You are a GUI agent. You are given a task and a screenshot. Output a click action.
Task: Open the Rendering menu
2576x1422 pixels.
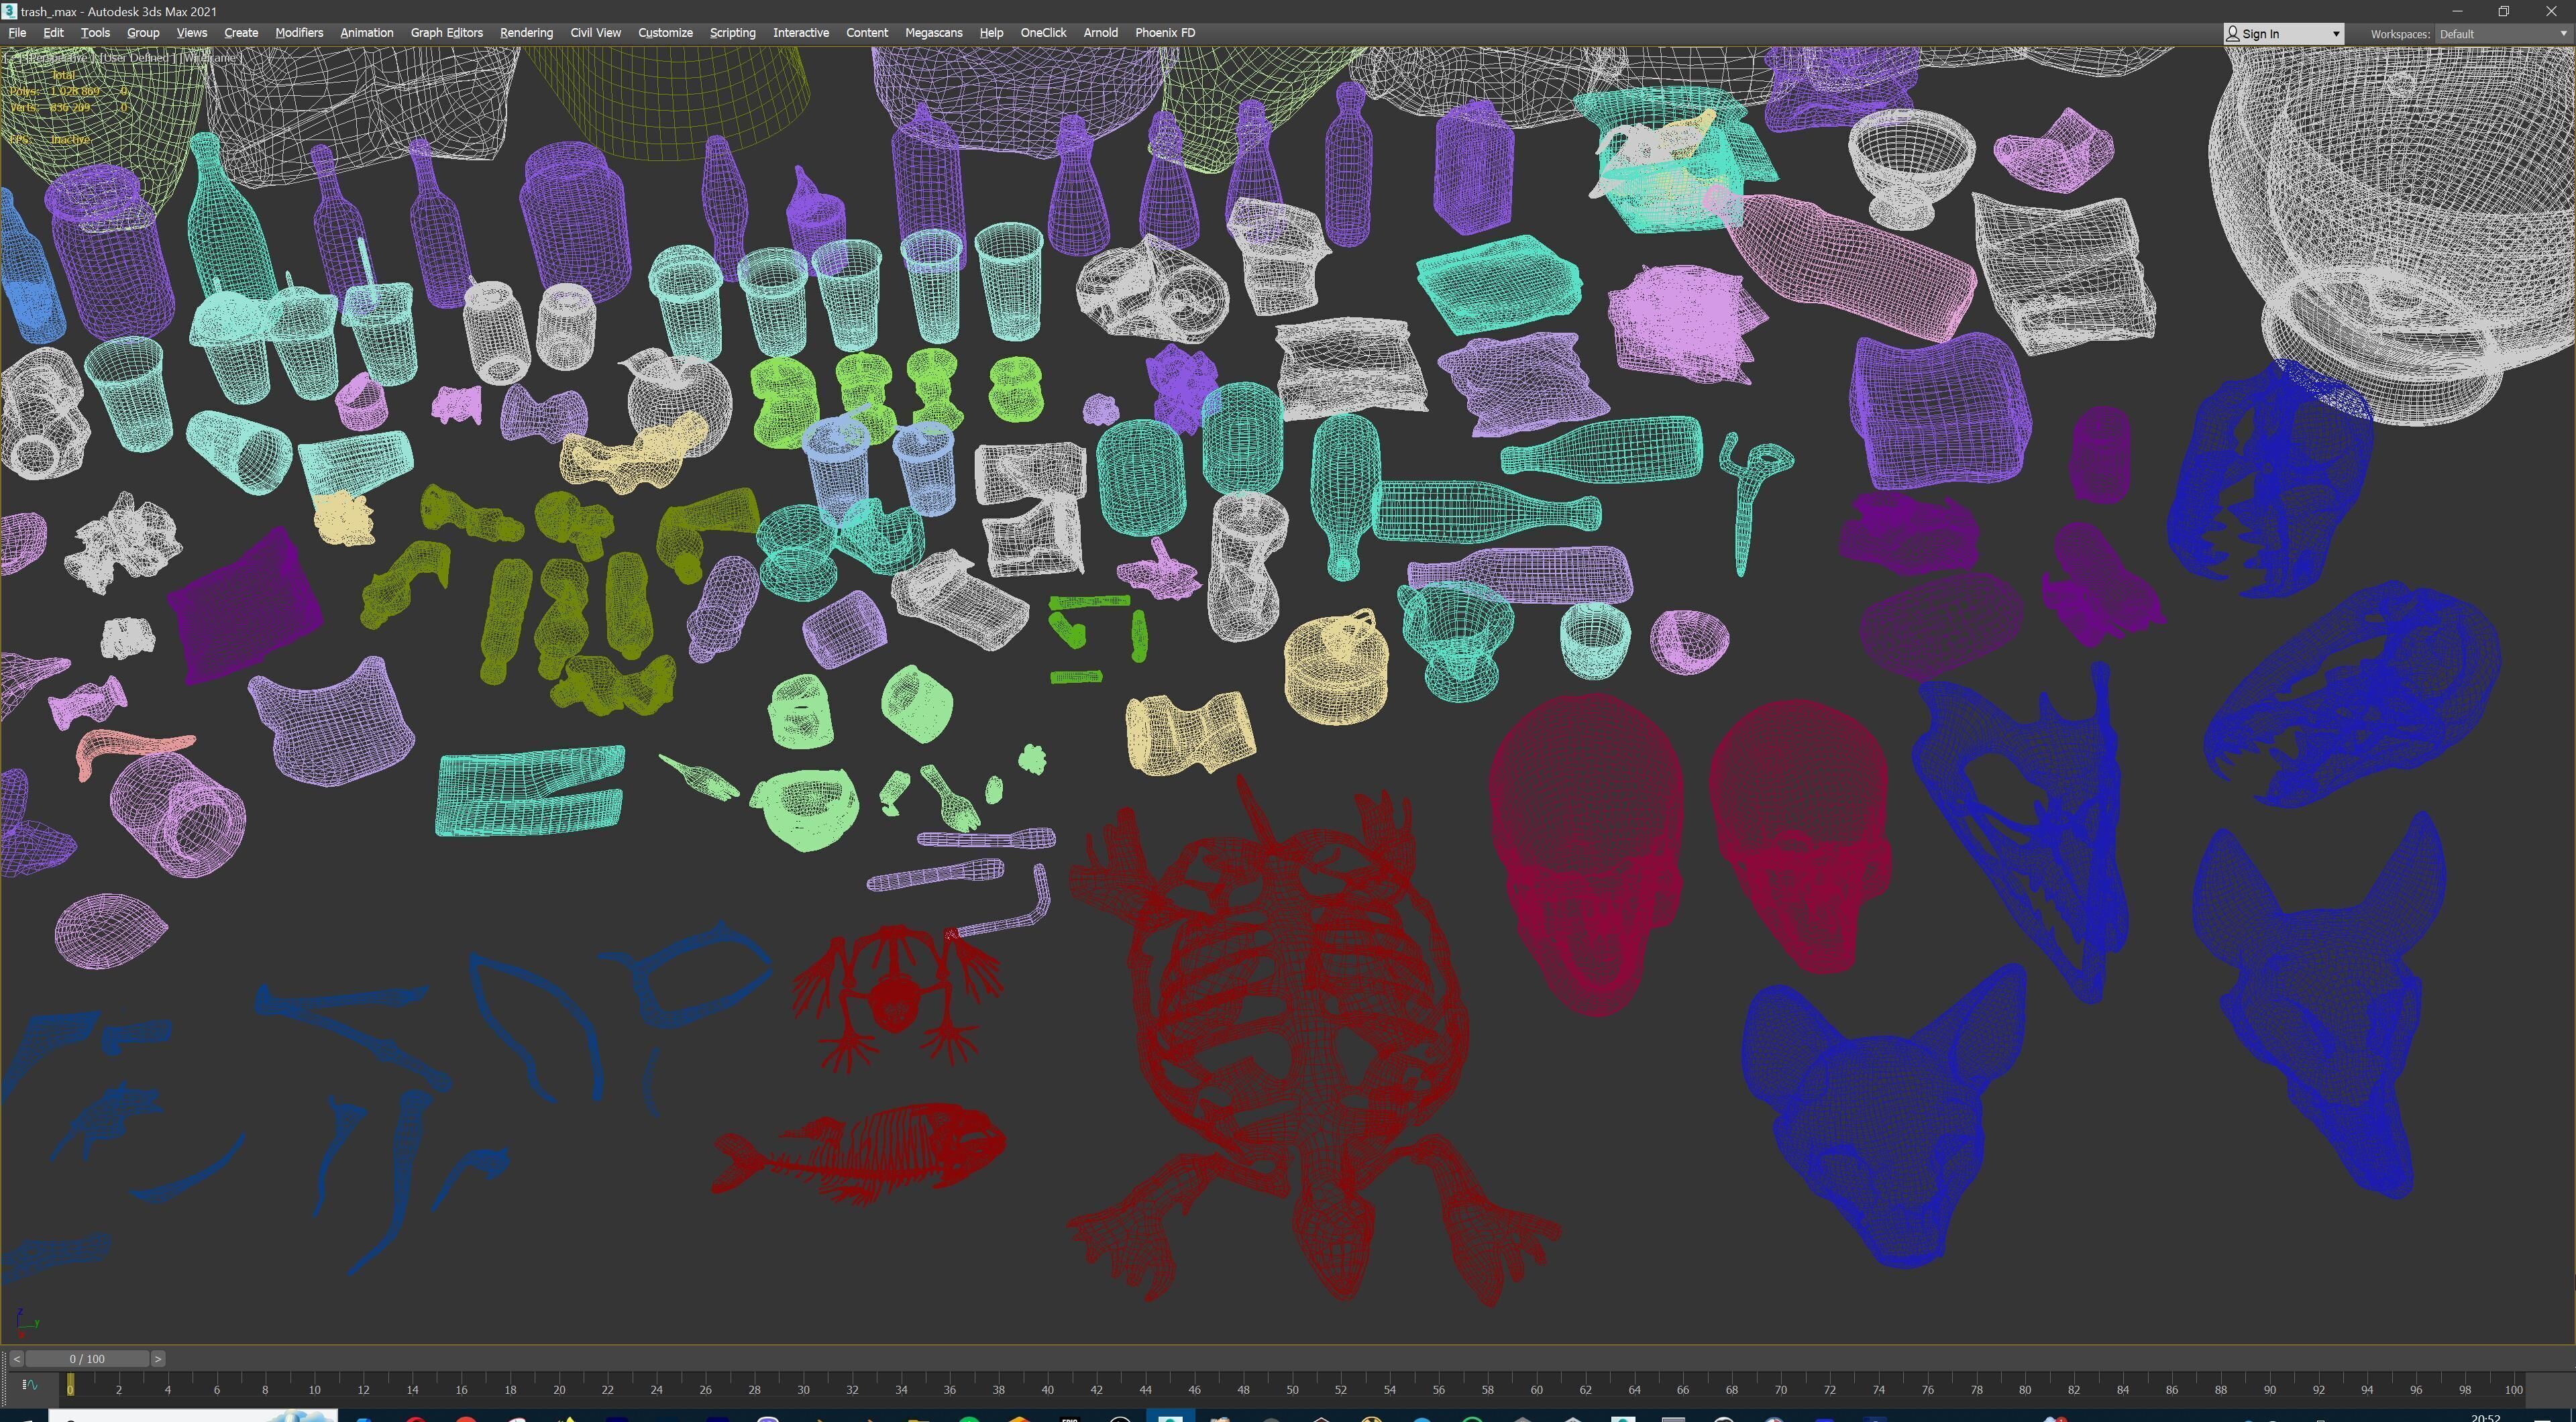tap(526, 33)
